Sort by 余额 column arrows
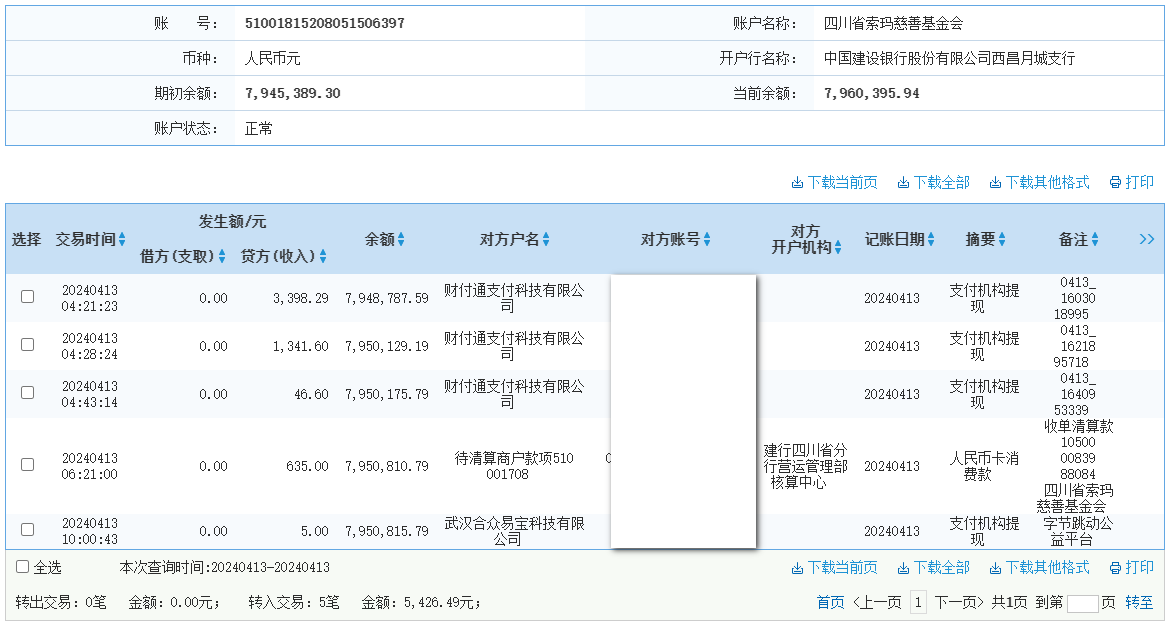This screenshot has height=622, width=1167. click(x=401, y=240)
